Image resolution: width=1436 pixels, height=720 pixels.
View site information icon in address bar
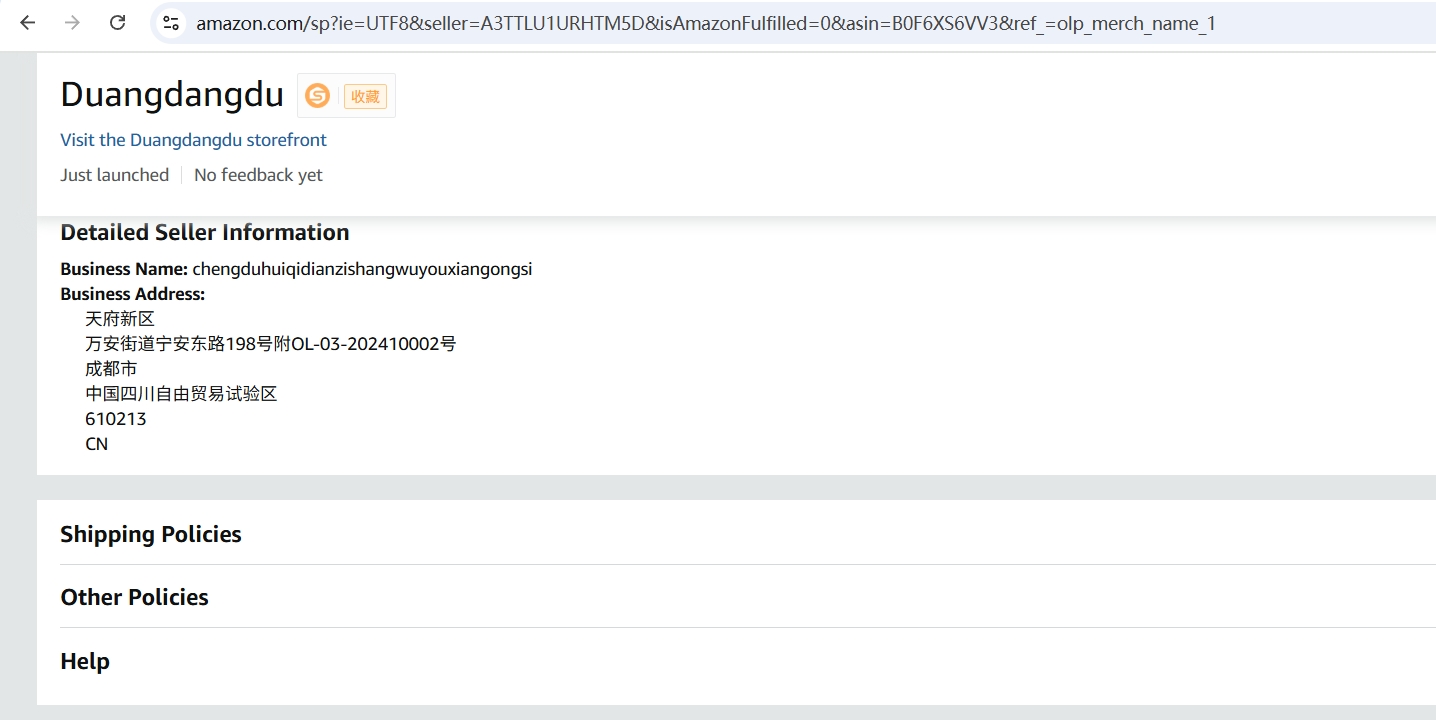(171, 23)
